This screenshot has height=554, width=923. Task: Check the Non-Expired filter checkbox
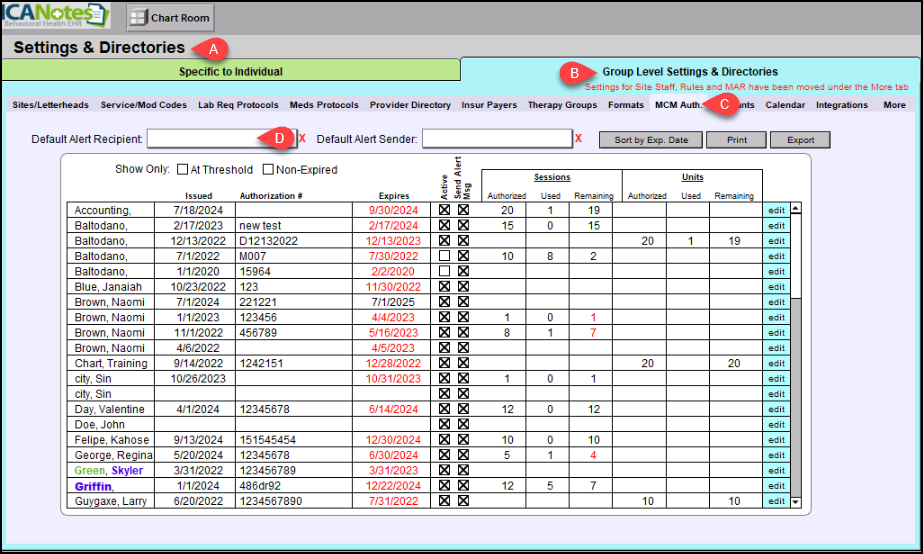[268, 170]
